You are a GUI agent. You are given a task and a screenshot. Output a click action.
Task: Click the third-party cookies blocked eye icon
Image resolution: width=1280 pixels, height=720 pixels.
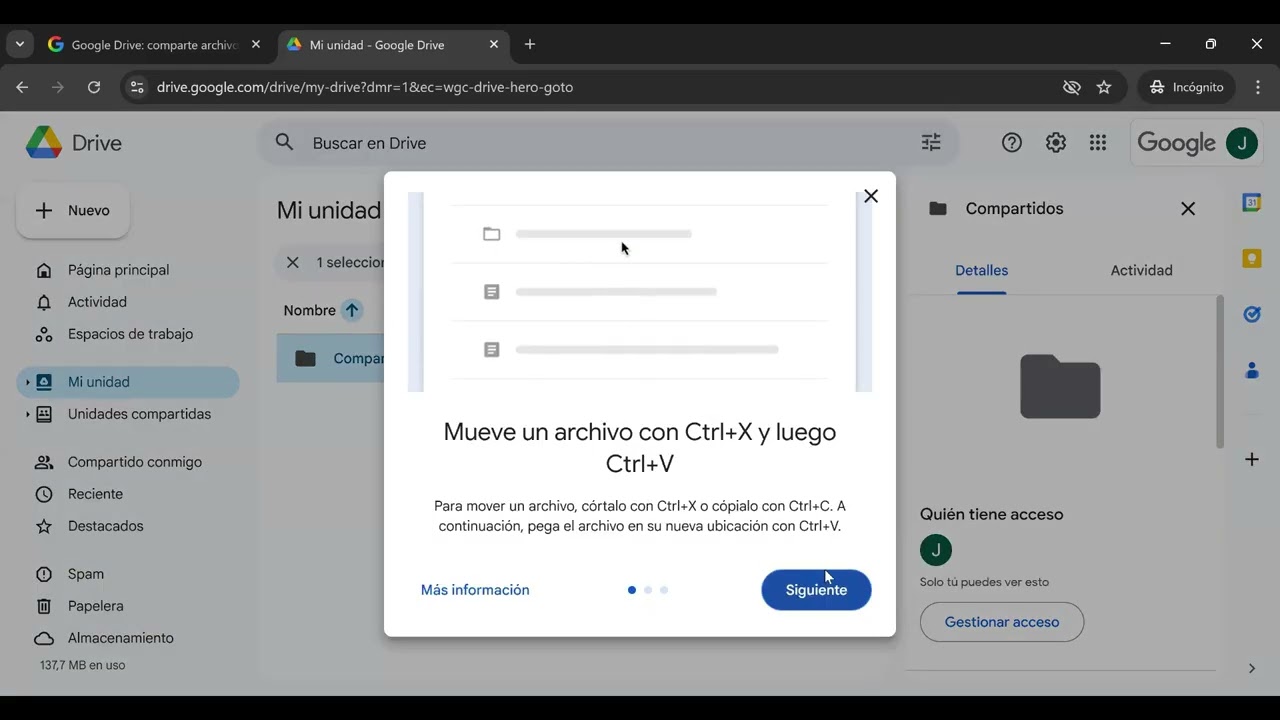1072,87
